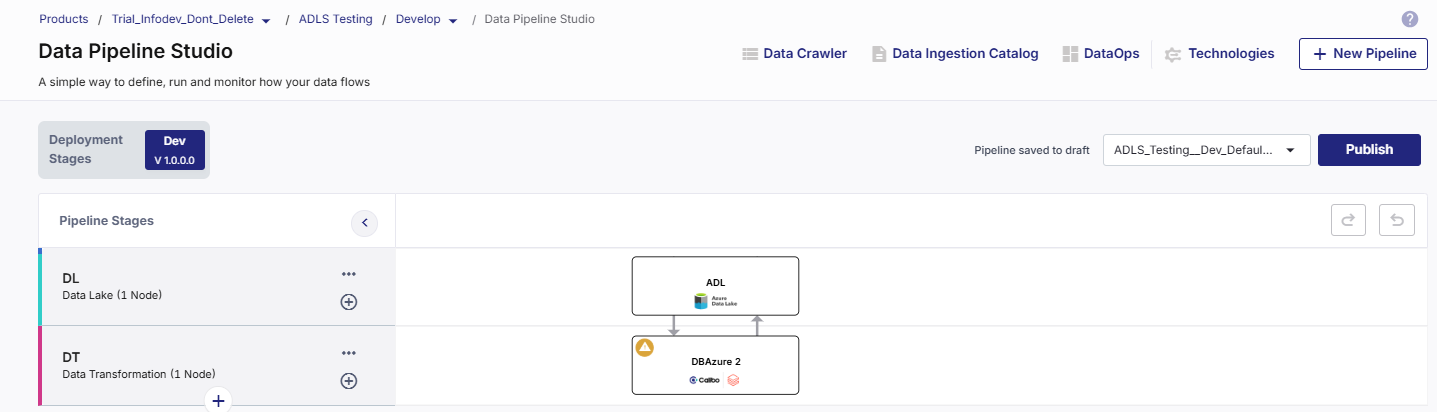Go to Products breadcrumb
This screenshot has width=1437, height=412.
point(64,19)
